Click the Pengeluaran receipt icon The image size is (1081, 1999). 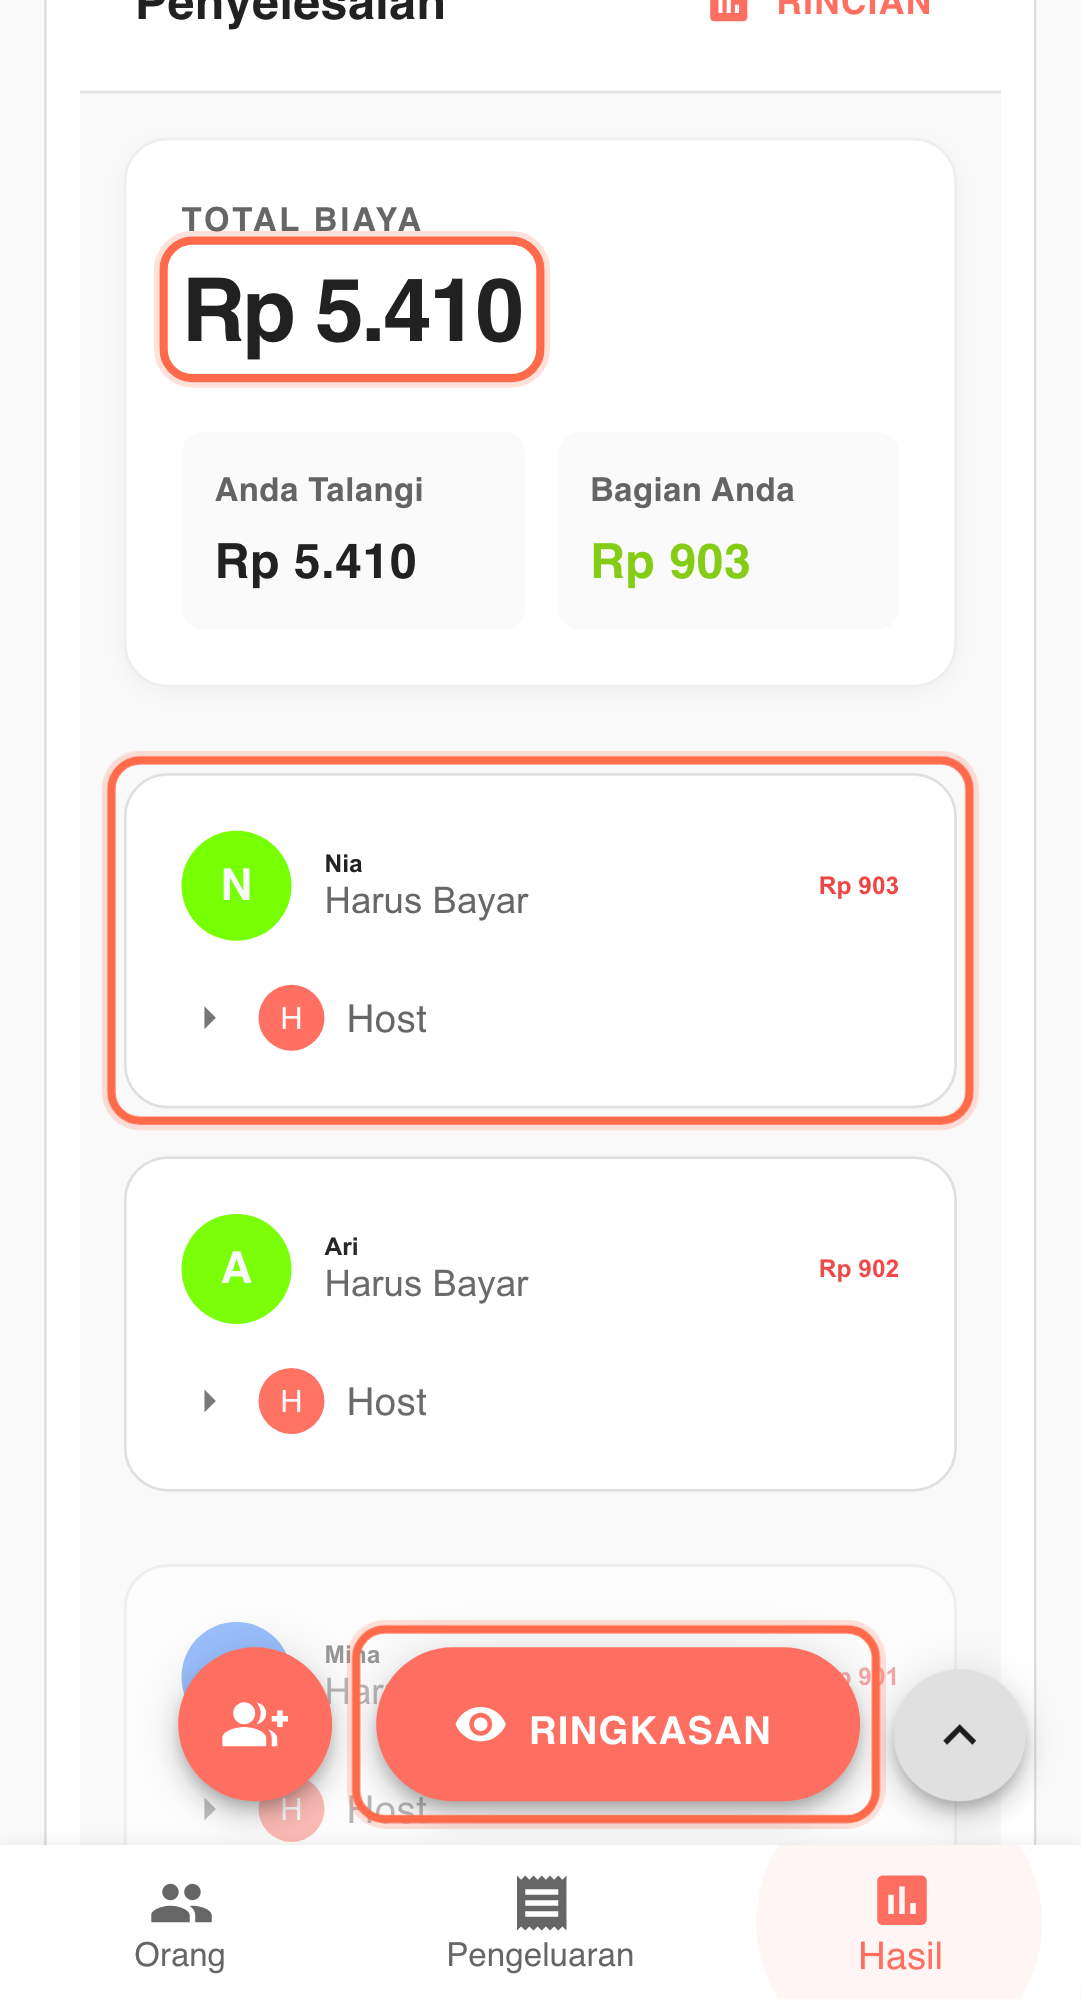[x=541, y=1902]
